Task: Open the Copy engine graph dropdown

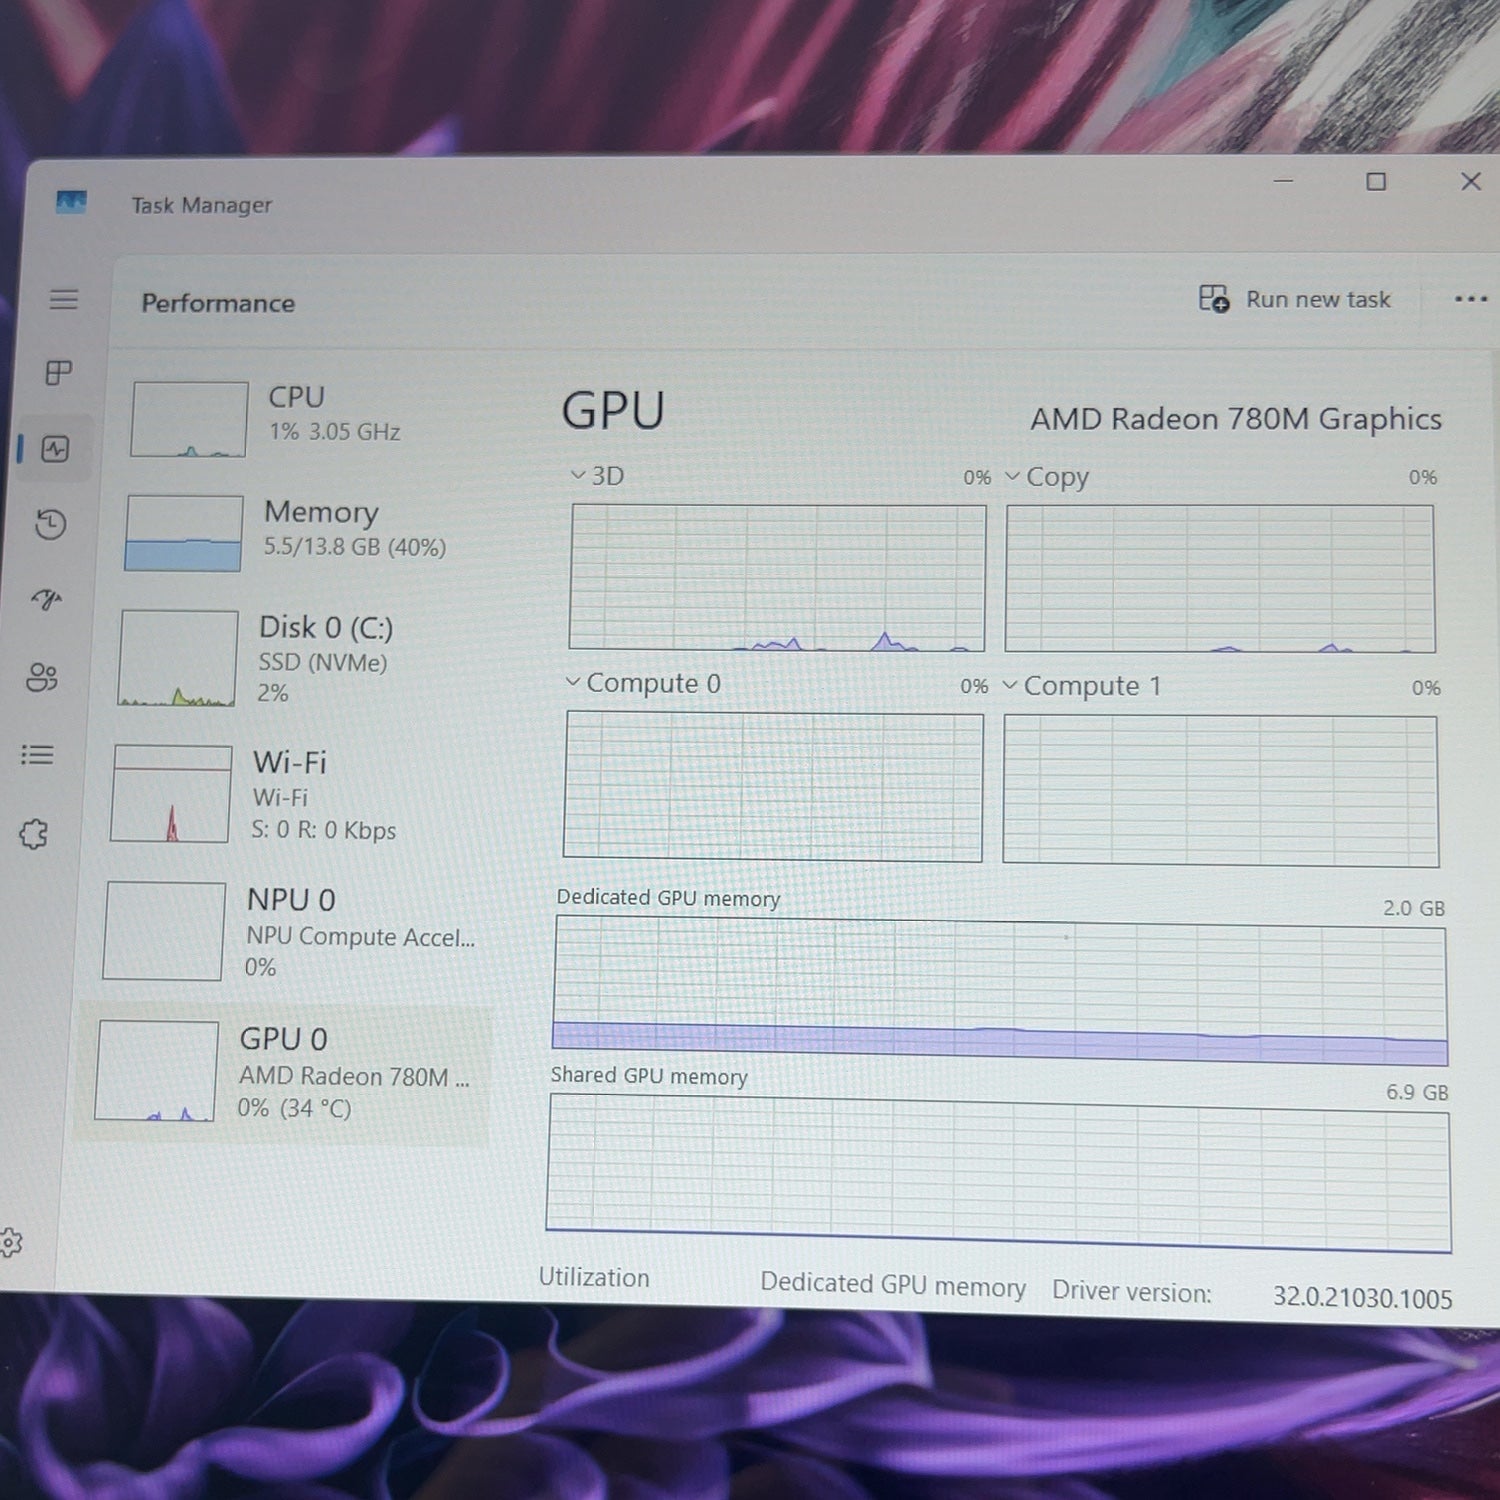Action: (1046, 477)
